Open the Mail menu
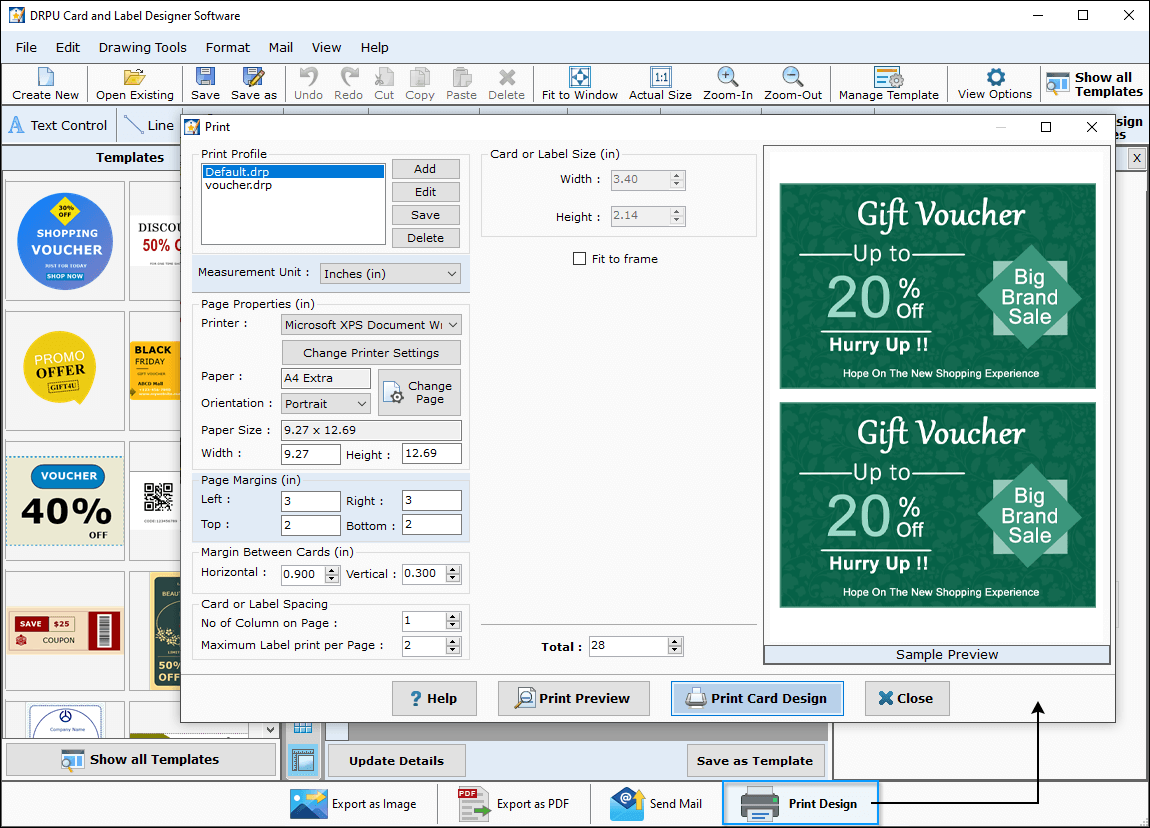 point(280,48)
